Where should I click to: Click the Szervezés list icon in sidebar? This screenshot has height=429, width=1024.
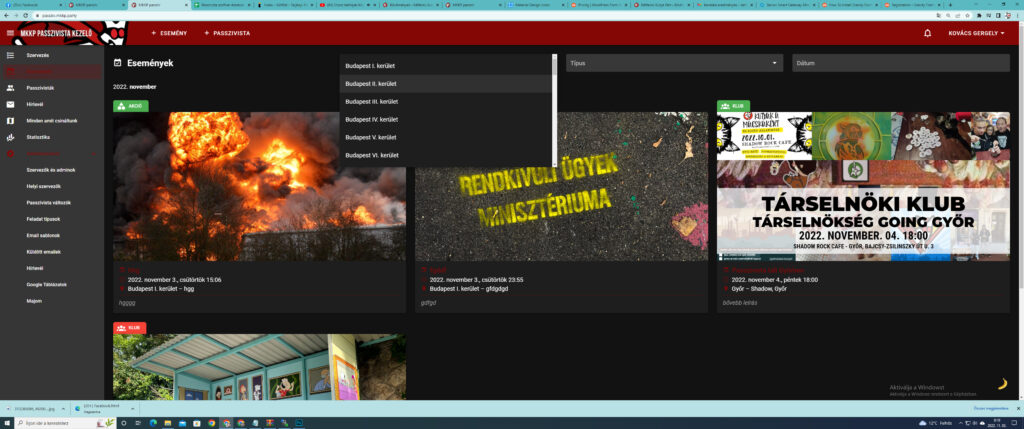coord(10,55)
